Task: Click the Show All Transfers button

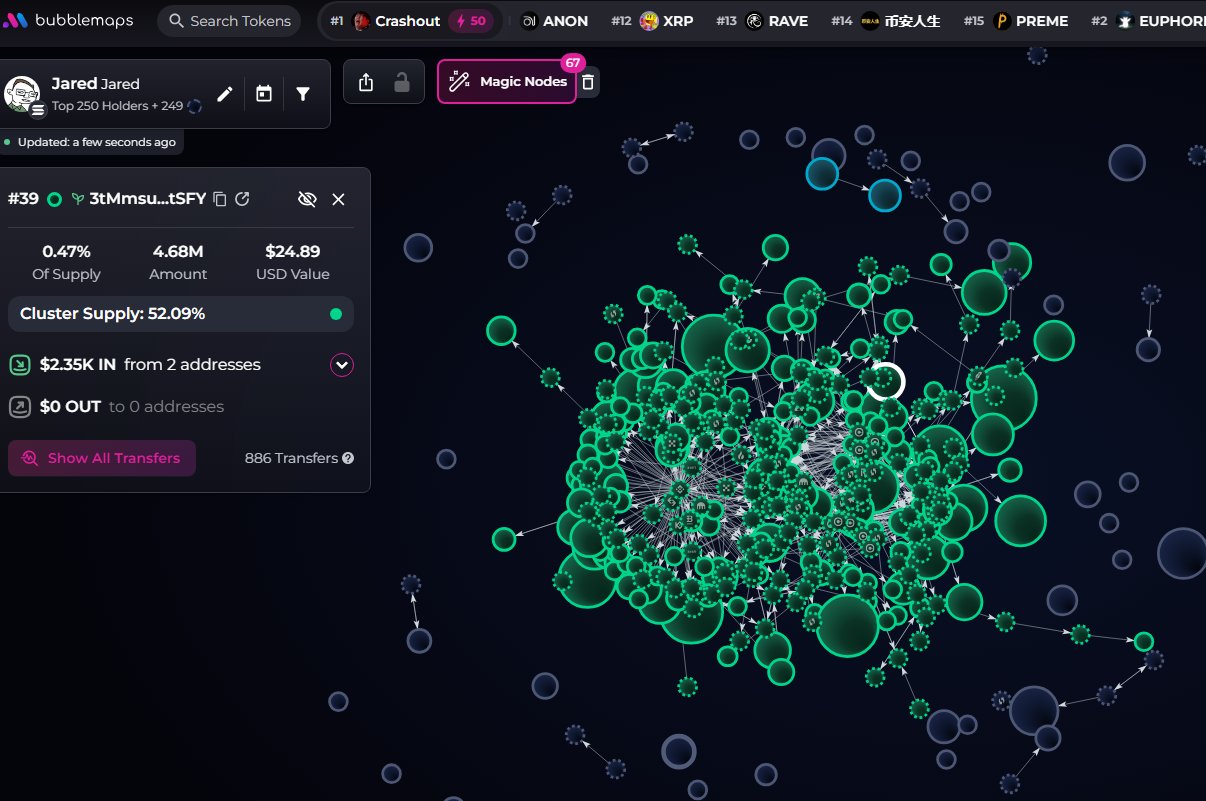Action: [x=102, y=458]
